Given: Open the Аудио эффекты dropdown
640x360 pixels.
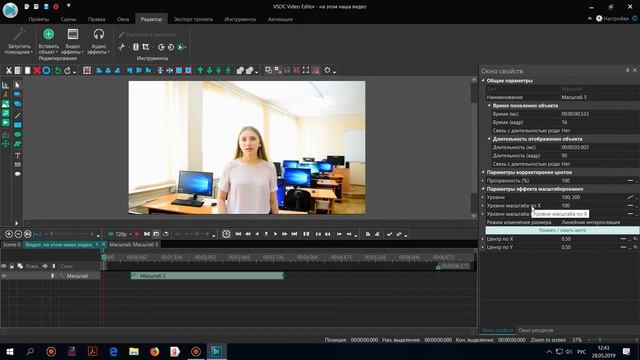Looking at the screenshot, I should [98, 41].
